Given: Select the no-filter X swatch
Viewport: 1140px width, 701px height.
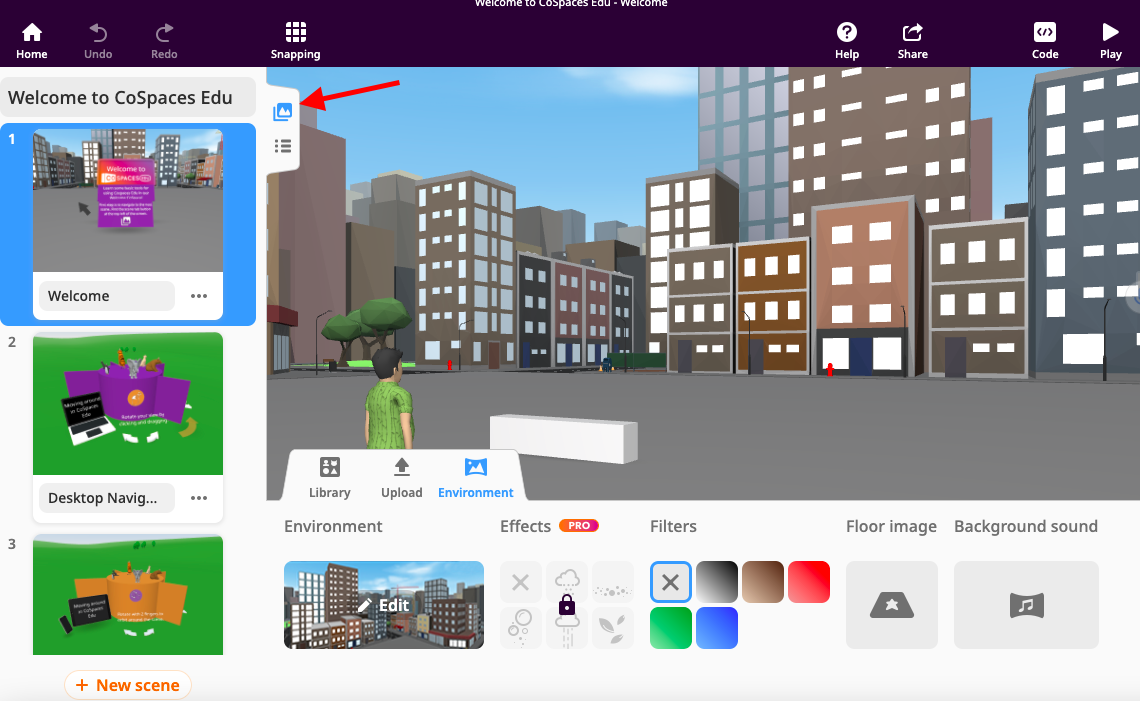Looking at the screenshot, I should [670, 582].
